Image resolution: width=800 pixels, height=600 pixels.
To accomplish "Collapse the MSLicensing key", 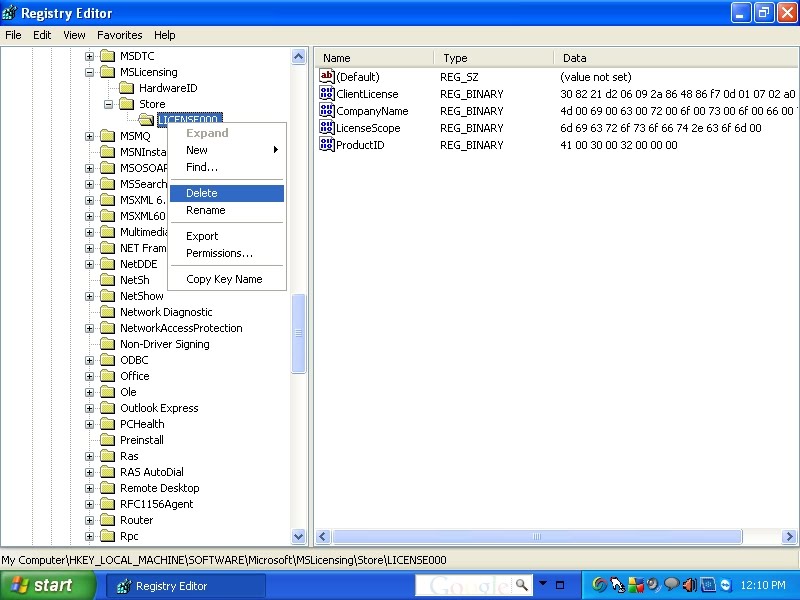I will (89, 72).
